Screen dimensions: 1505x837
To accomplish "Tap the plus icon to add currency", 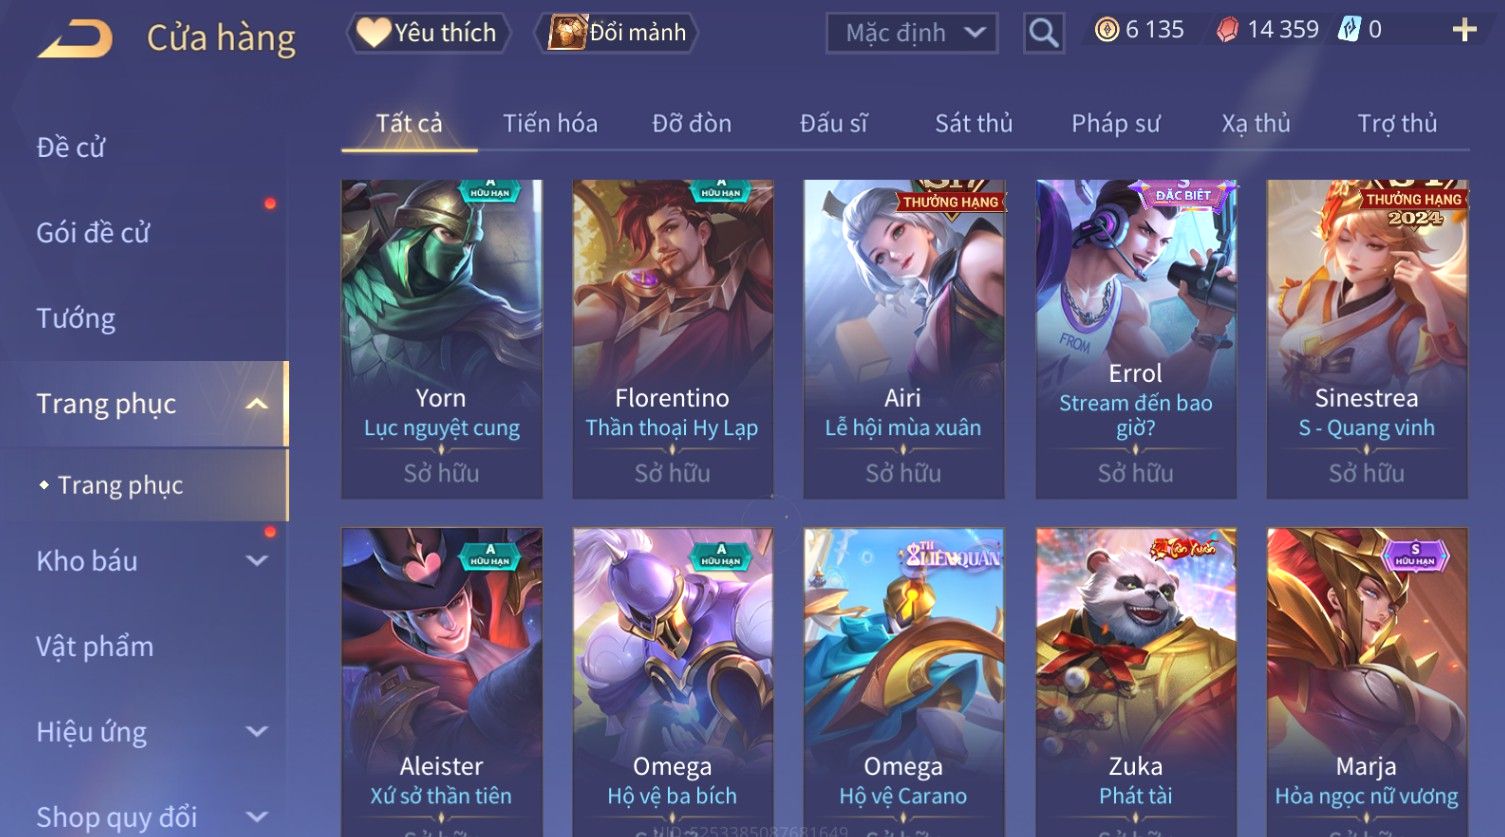I will 1464,30.
